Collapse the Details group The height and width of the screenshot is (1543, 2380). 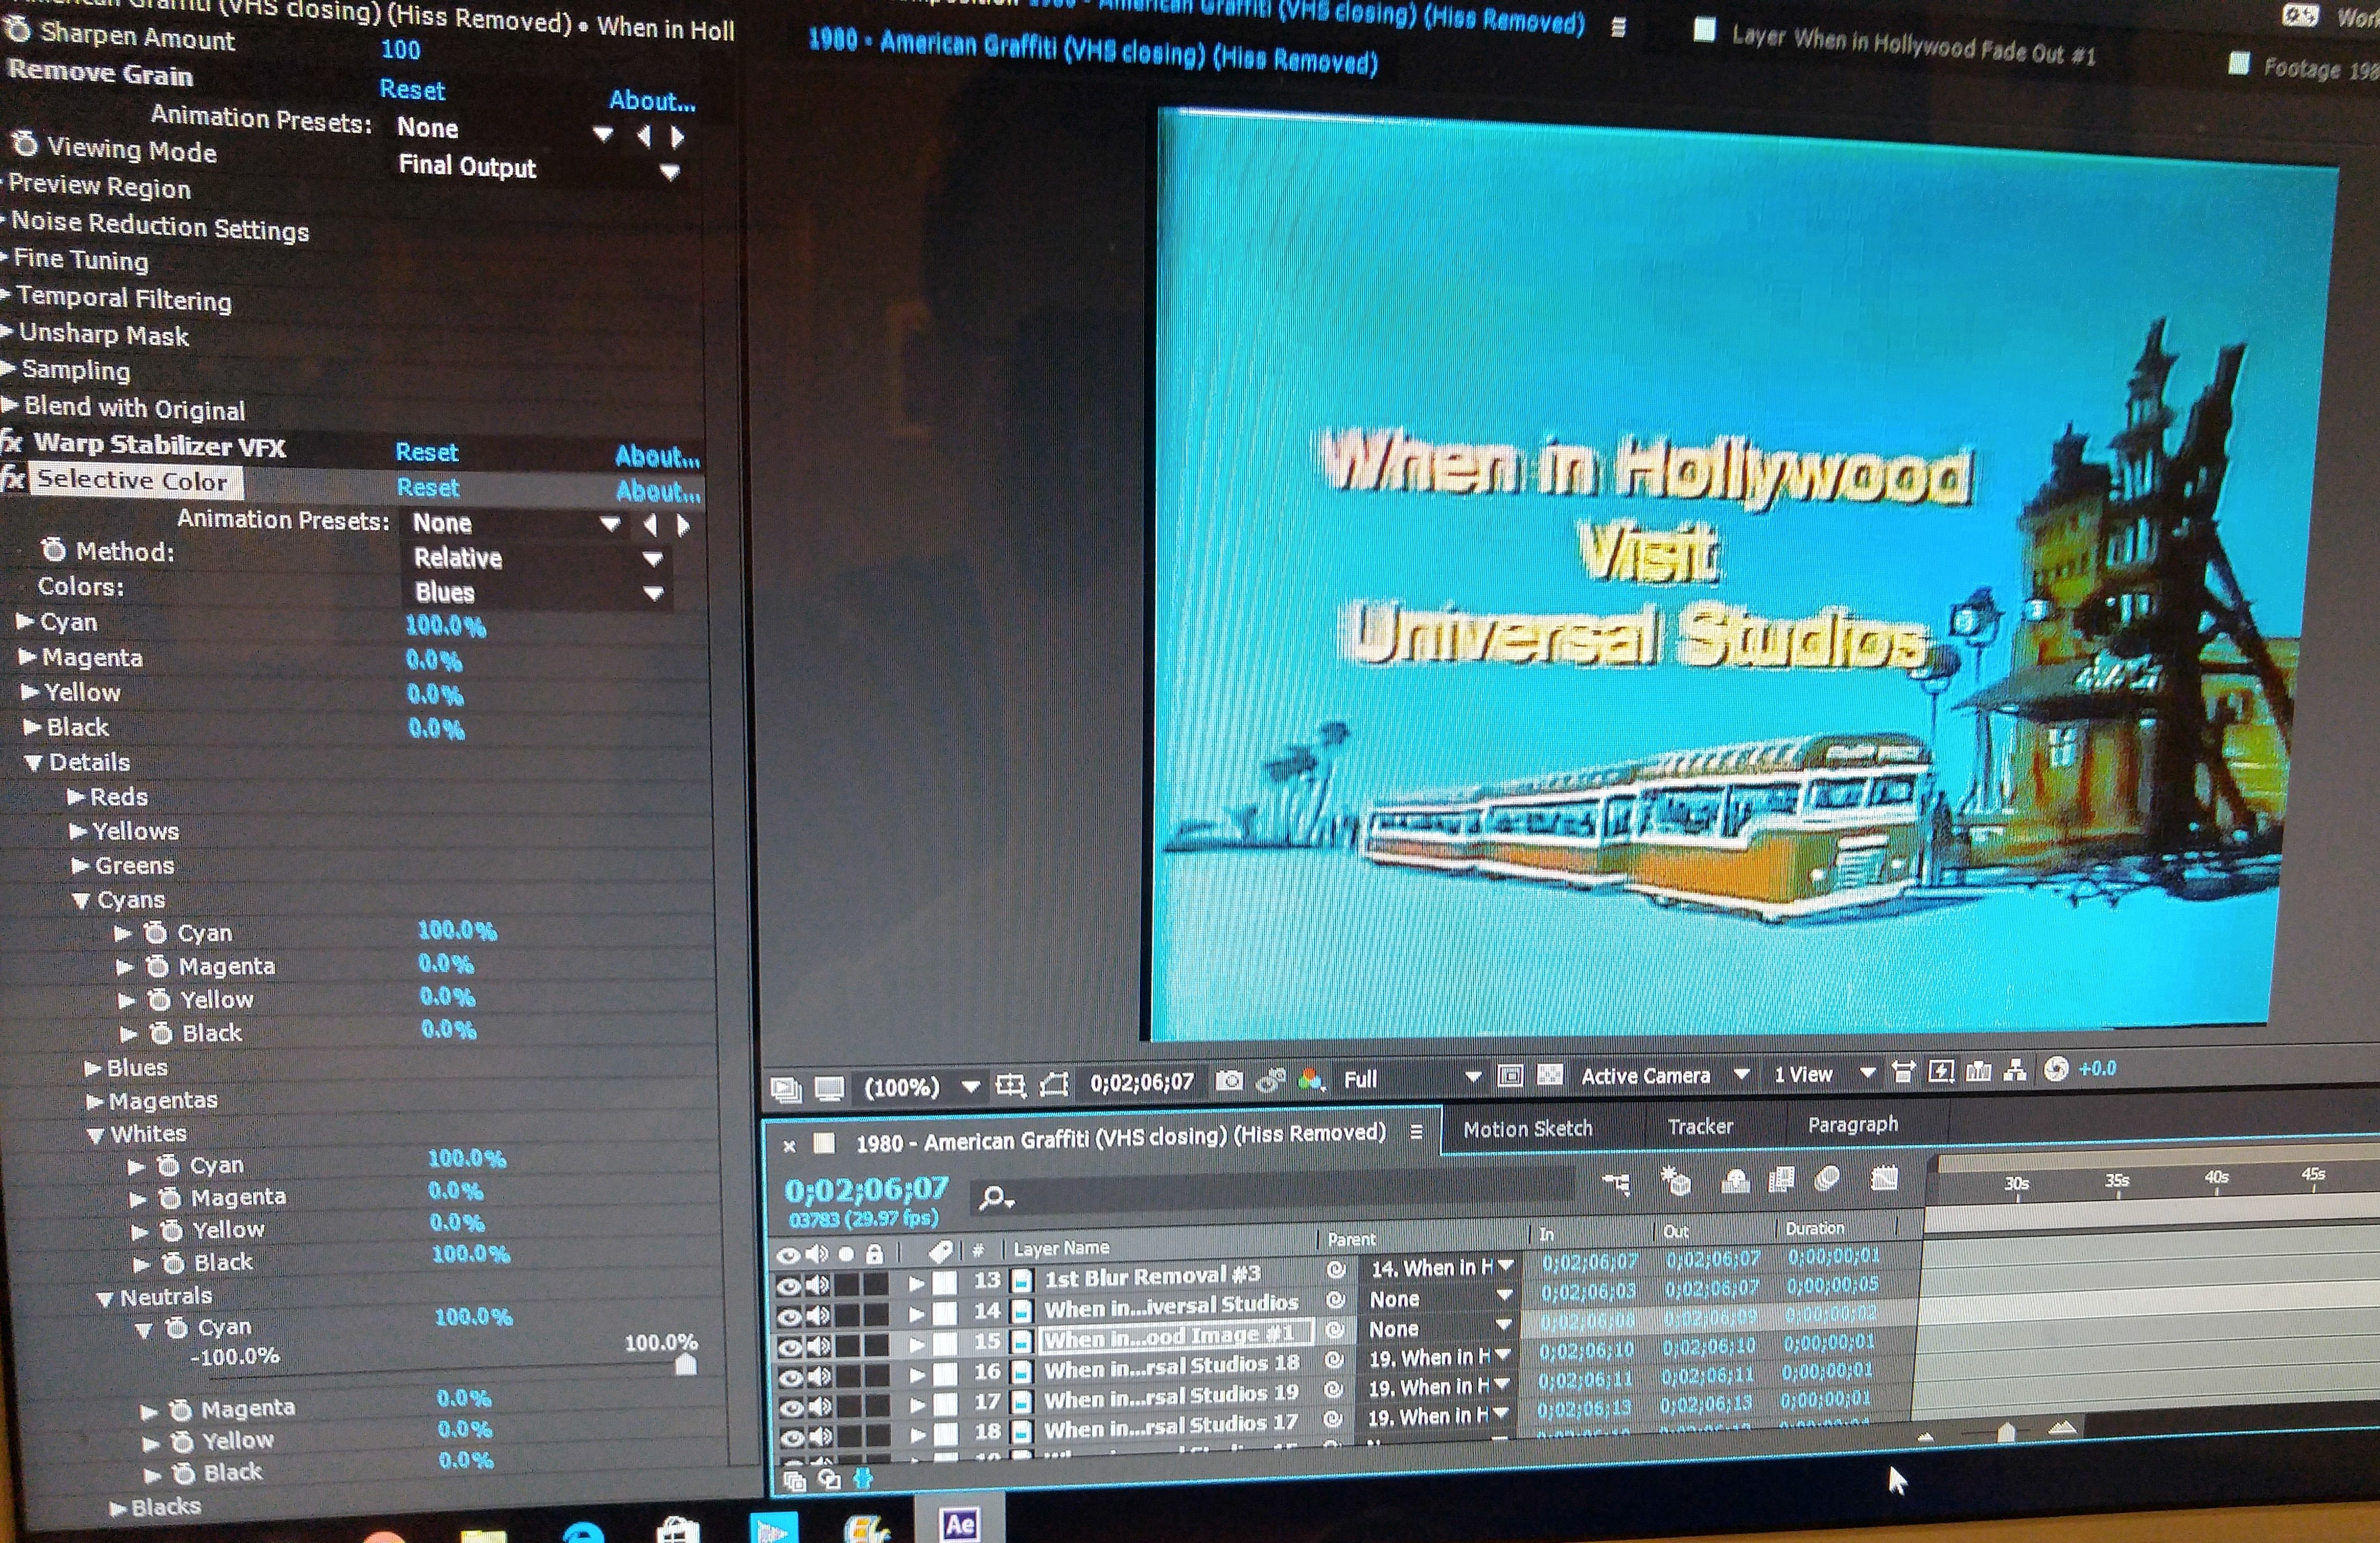tap(33, 763)
